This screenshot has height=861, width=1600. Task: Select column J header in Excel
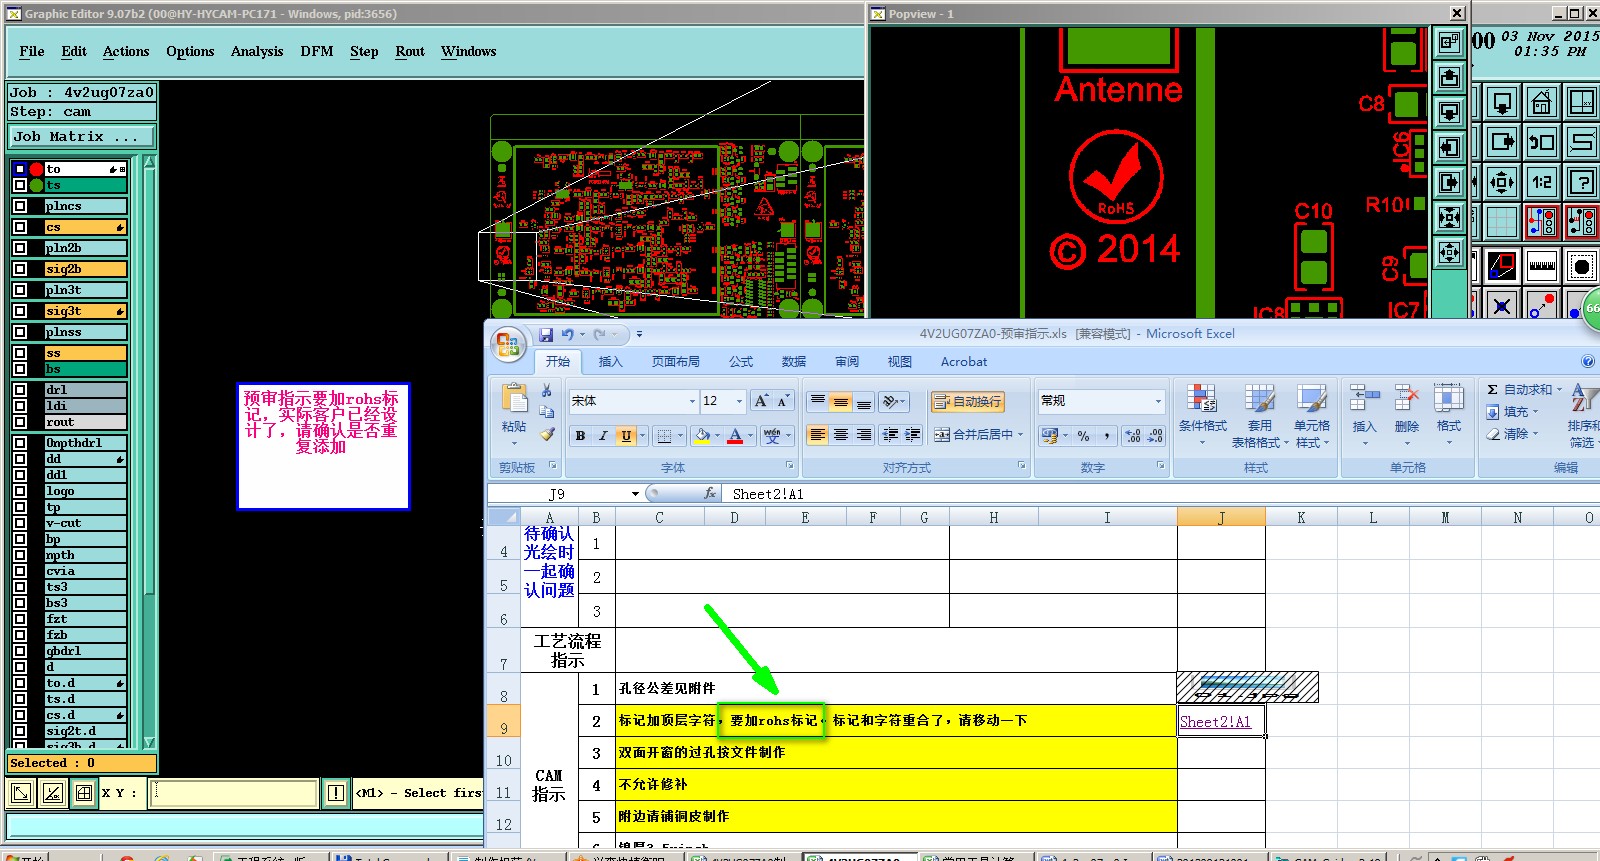pyautogui.click(x=1221, y=517)
